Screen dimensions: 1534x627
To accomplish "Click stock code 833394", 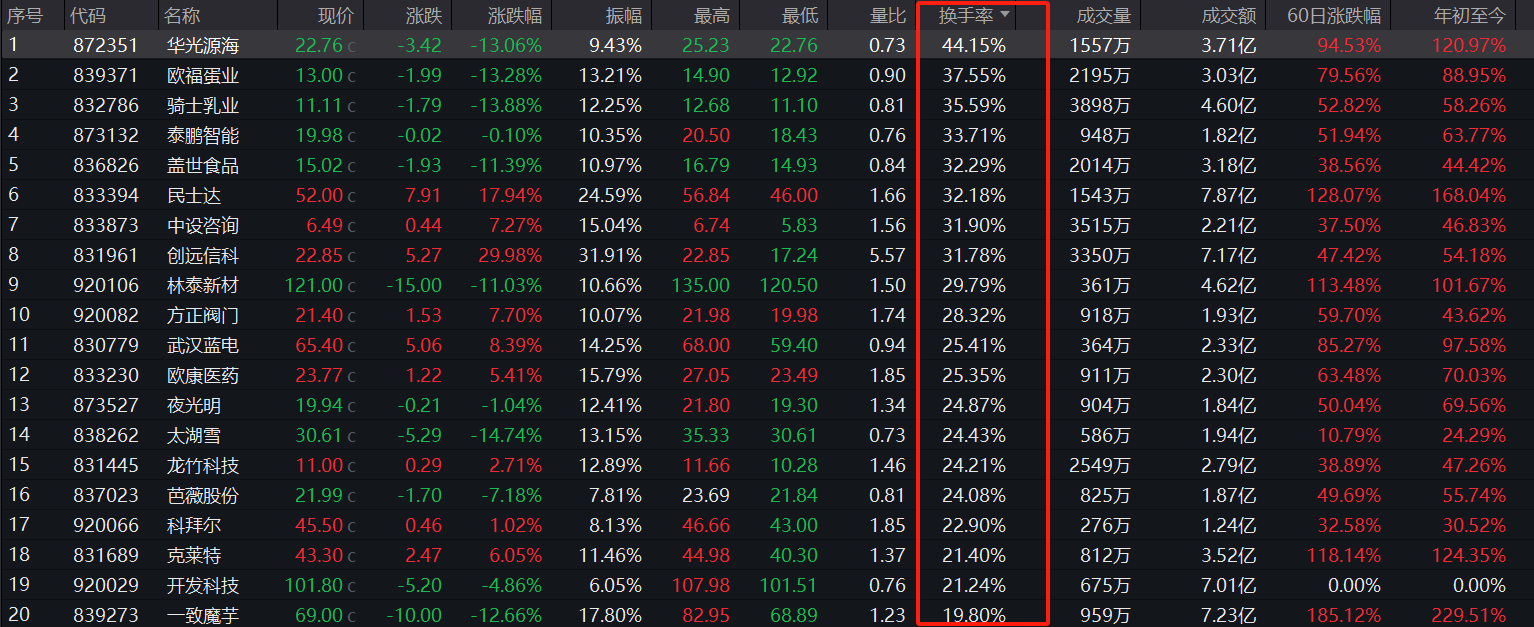I will point(106,195).
